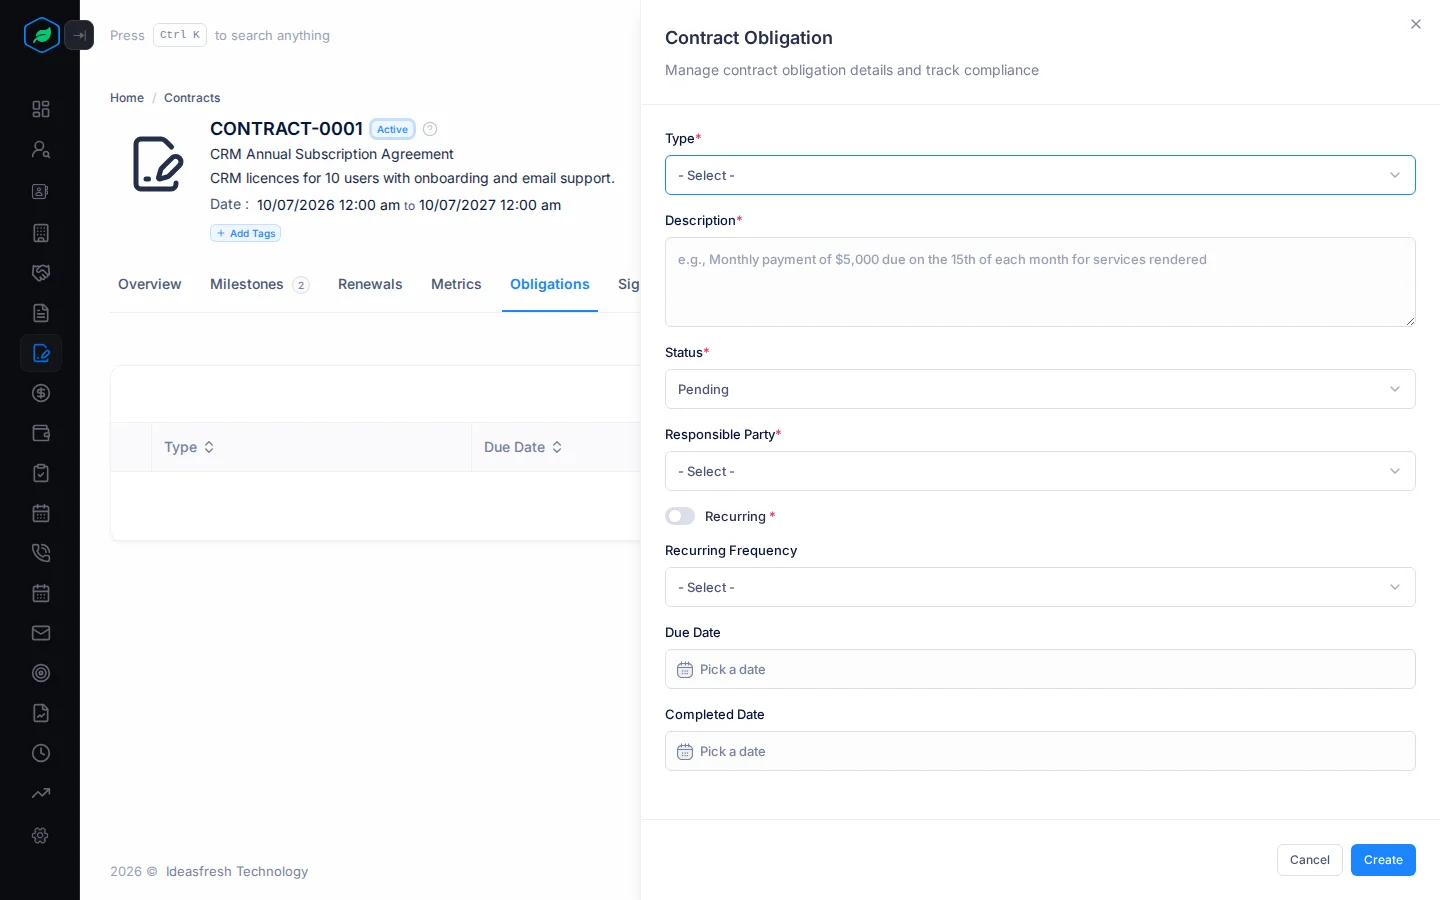The width and height of the screenshot is (1440, 900).
Task: Open the contact book icon in sidebar
Action: (41, 191)
